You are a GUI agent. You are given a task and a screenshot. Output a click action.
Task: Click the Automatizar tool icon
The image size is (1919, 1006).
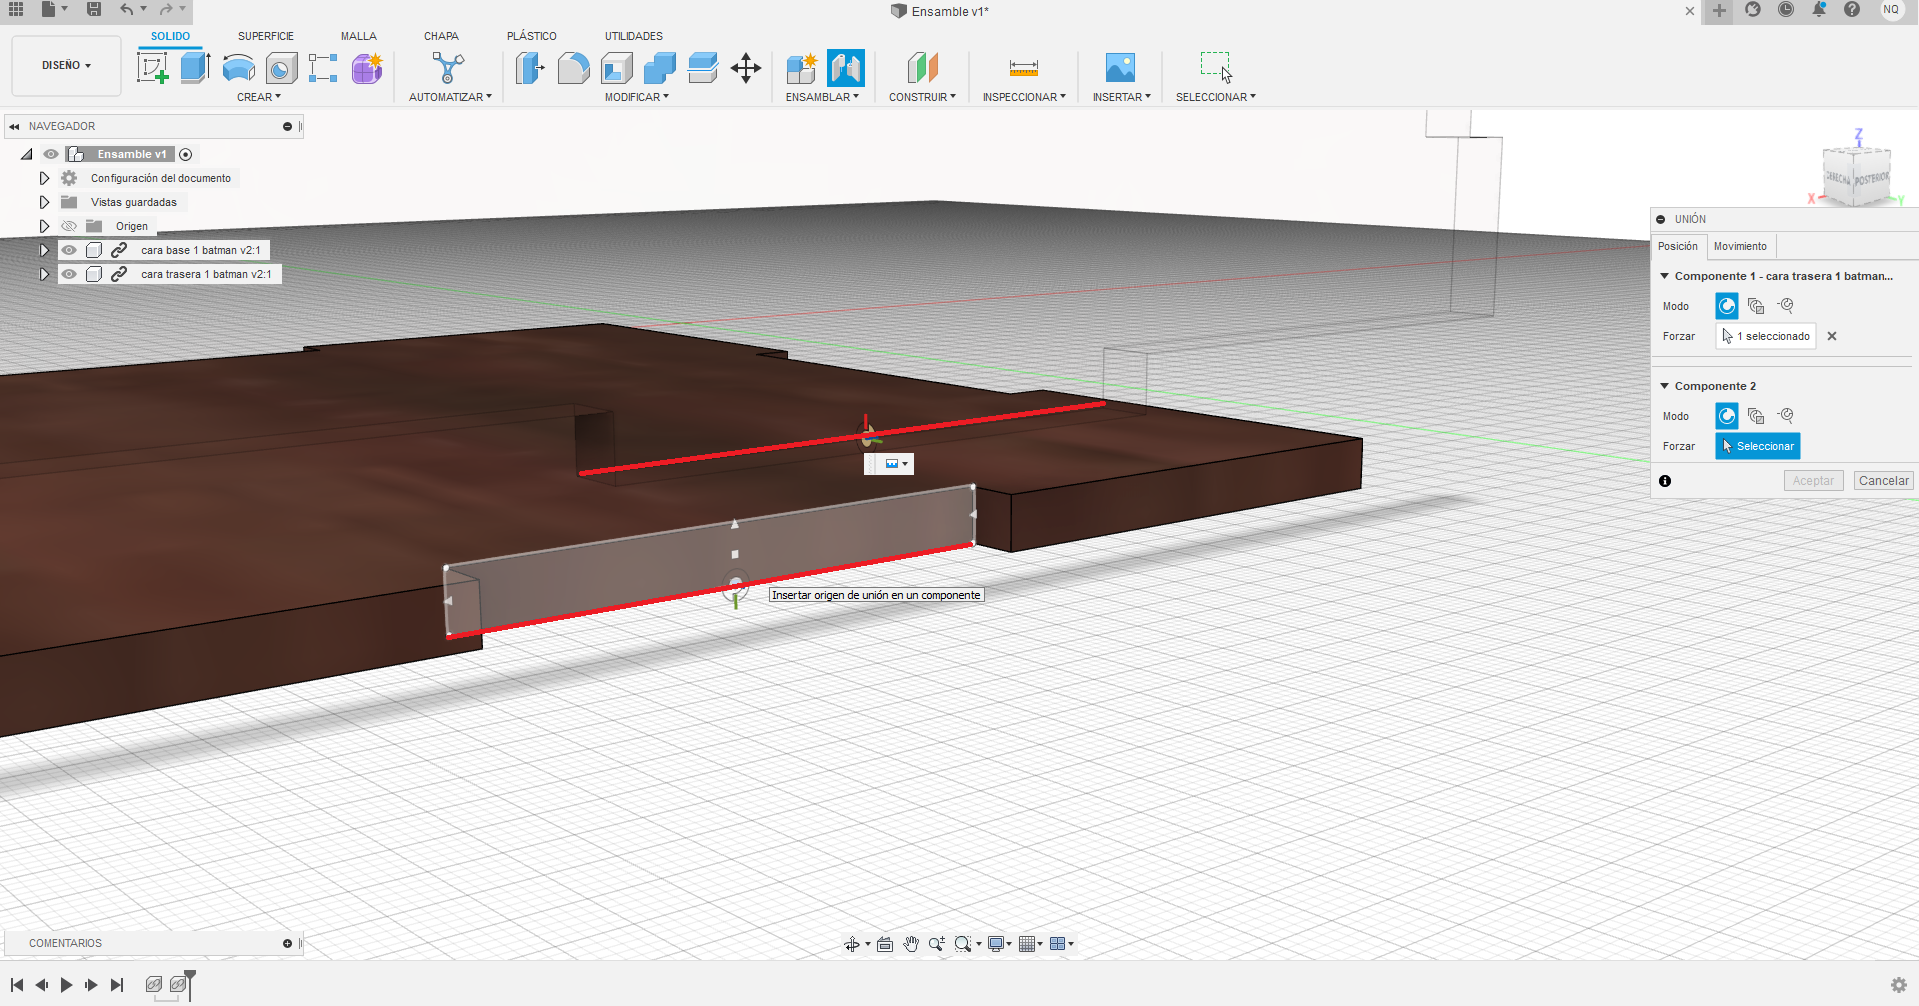448,68
